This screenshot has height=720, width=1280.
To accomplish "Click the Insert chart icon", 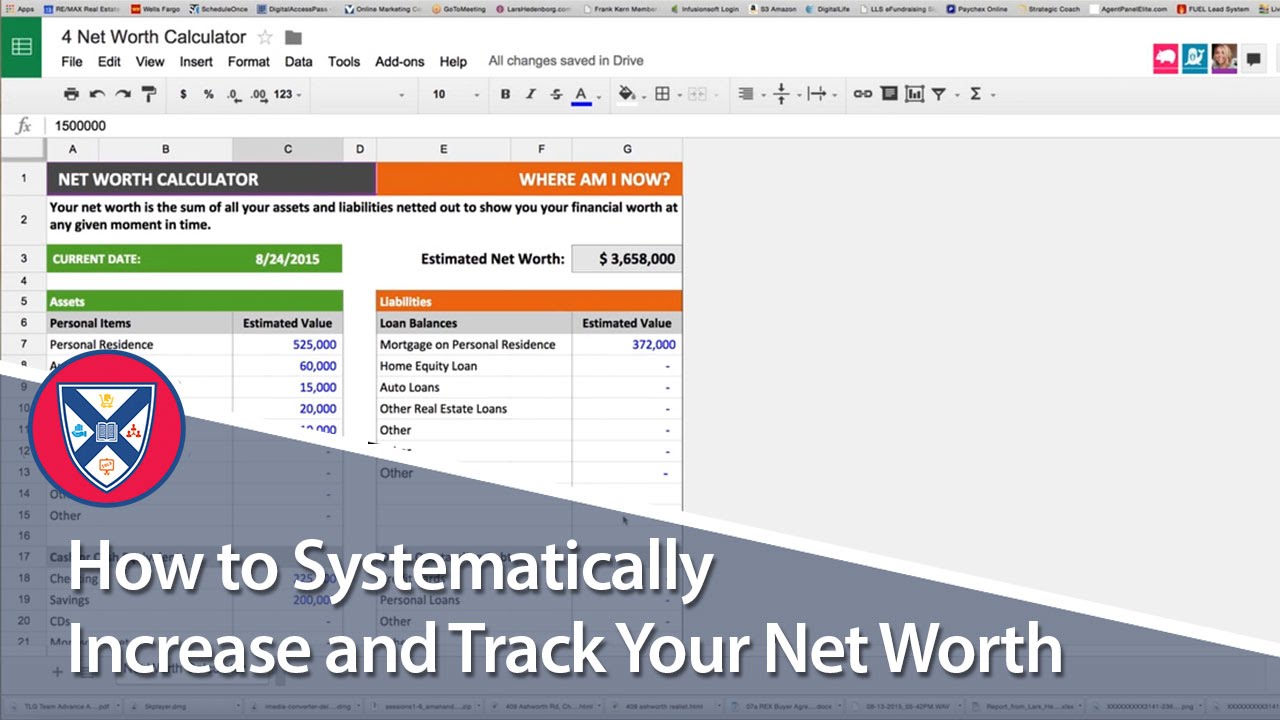I will tap(915, 94).
